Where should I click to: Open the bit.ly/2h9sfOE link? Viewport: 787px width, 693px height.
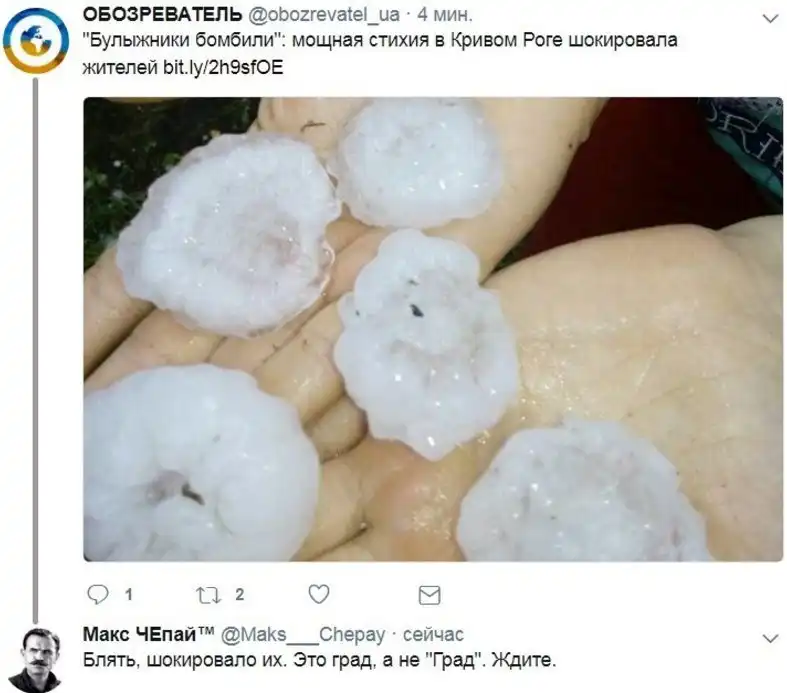pos(223,67)
